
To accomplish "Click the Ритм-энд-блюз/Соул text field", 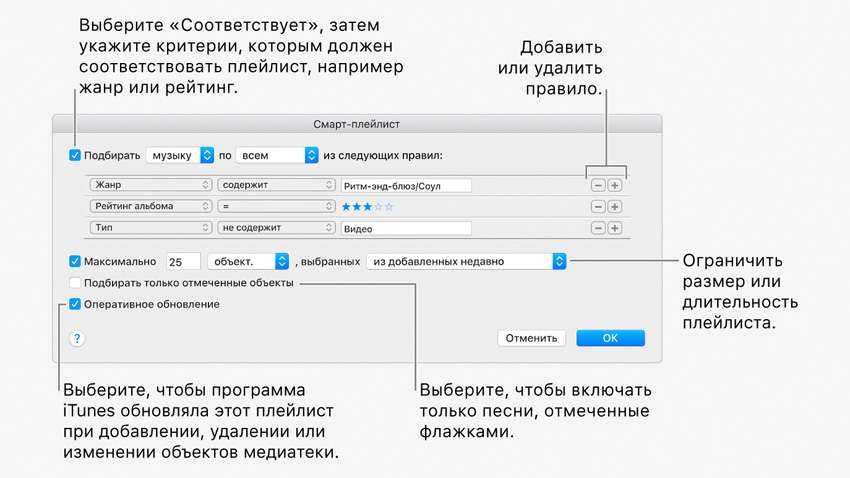I will coord(405,185).
